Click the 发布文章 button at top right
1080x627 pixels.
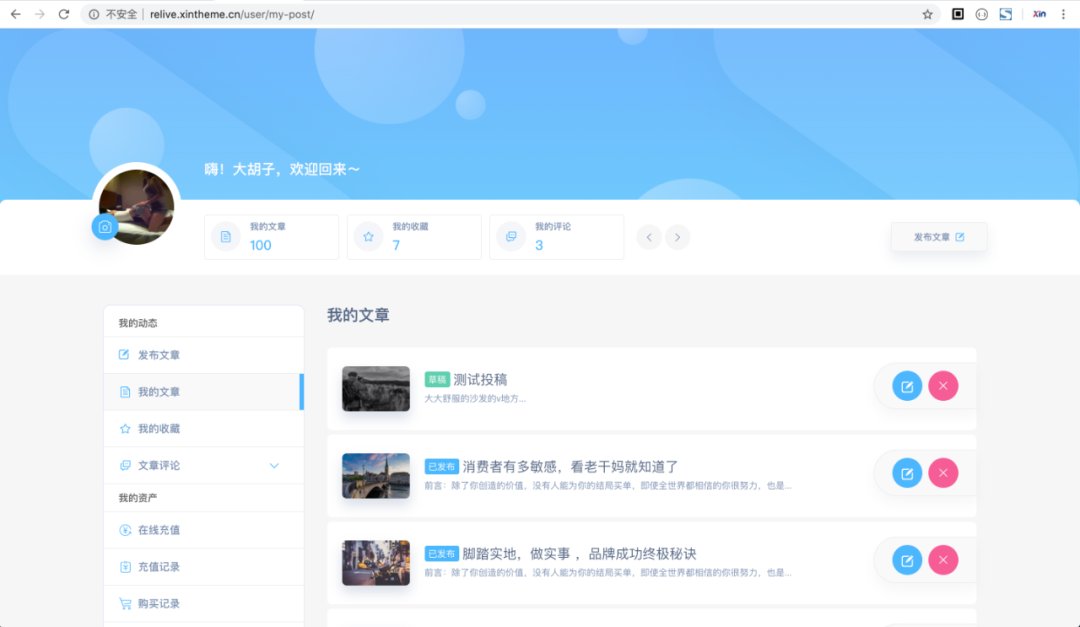[x=938, y=237]
